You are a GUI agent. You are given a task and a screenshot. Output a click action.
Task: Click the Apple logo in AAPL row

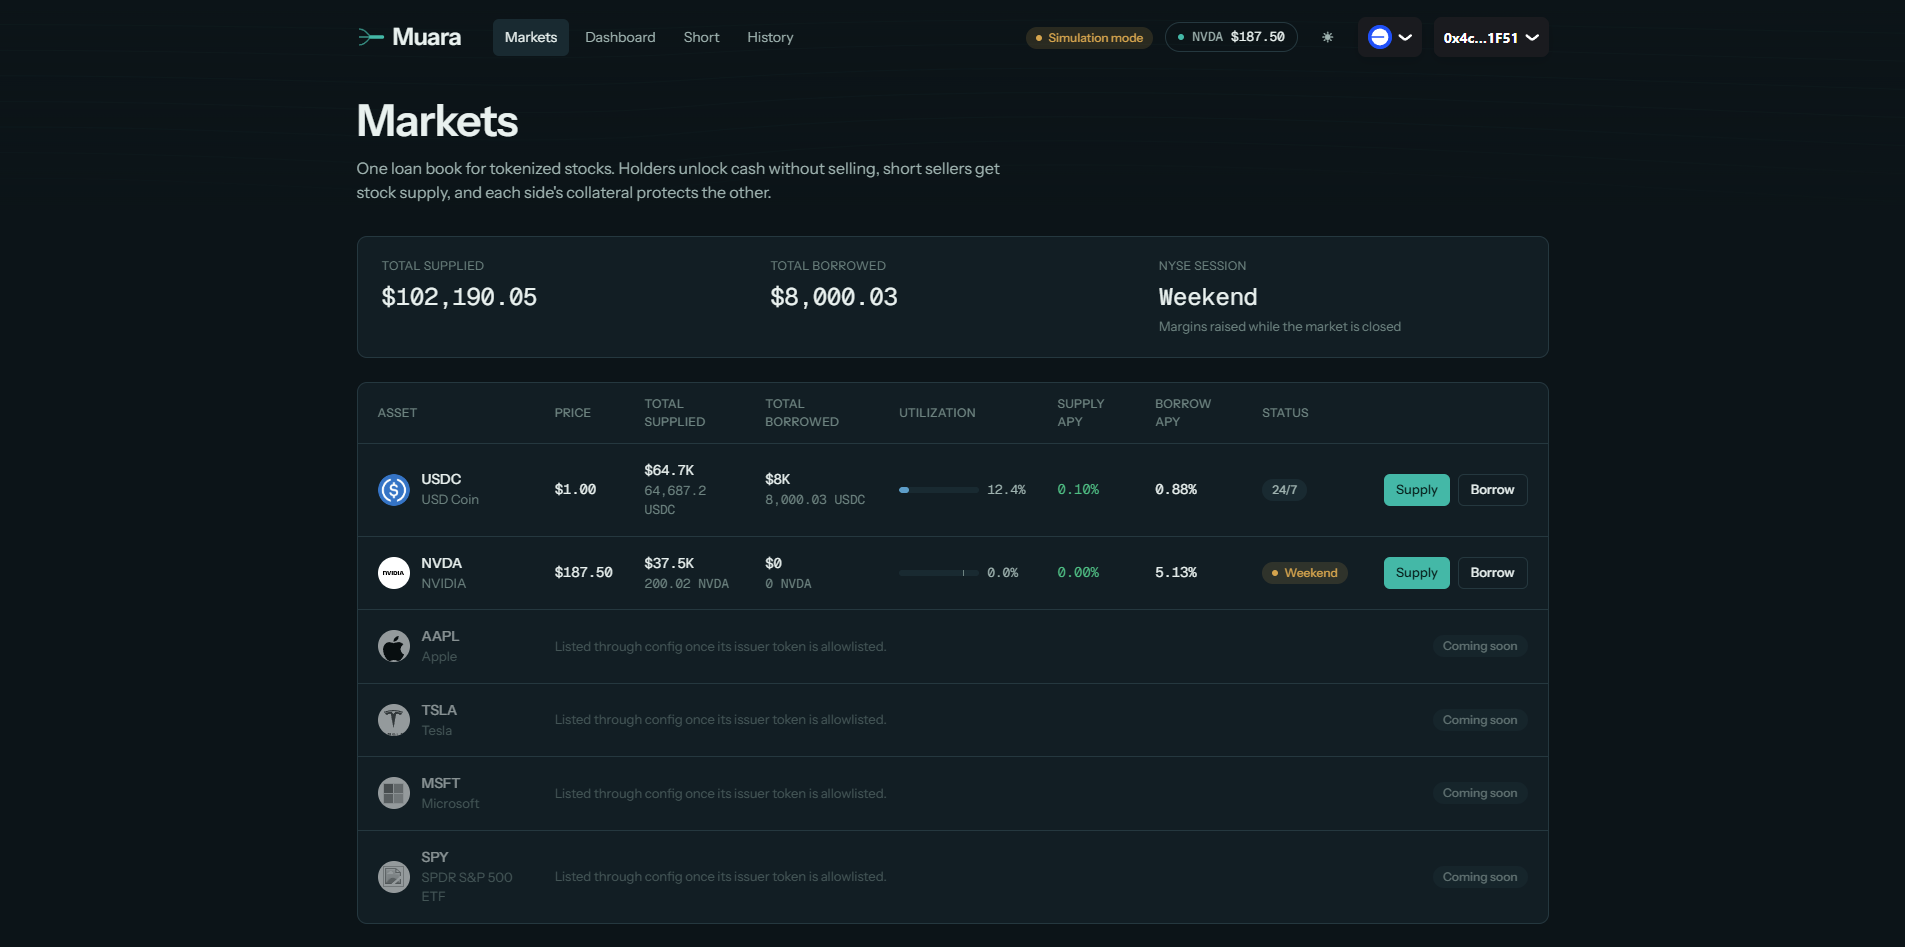(x=394, y=646)
